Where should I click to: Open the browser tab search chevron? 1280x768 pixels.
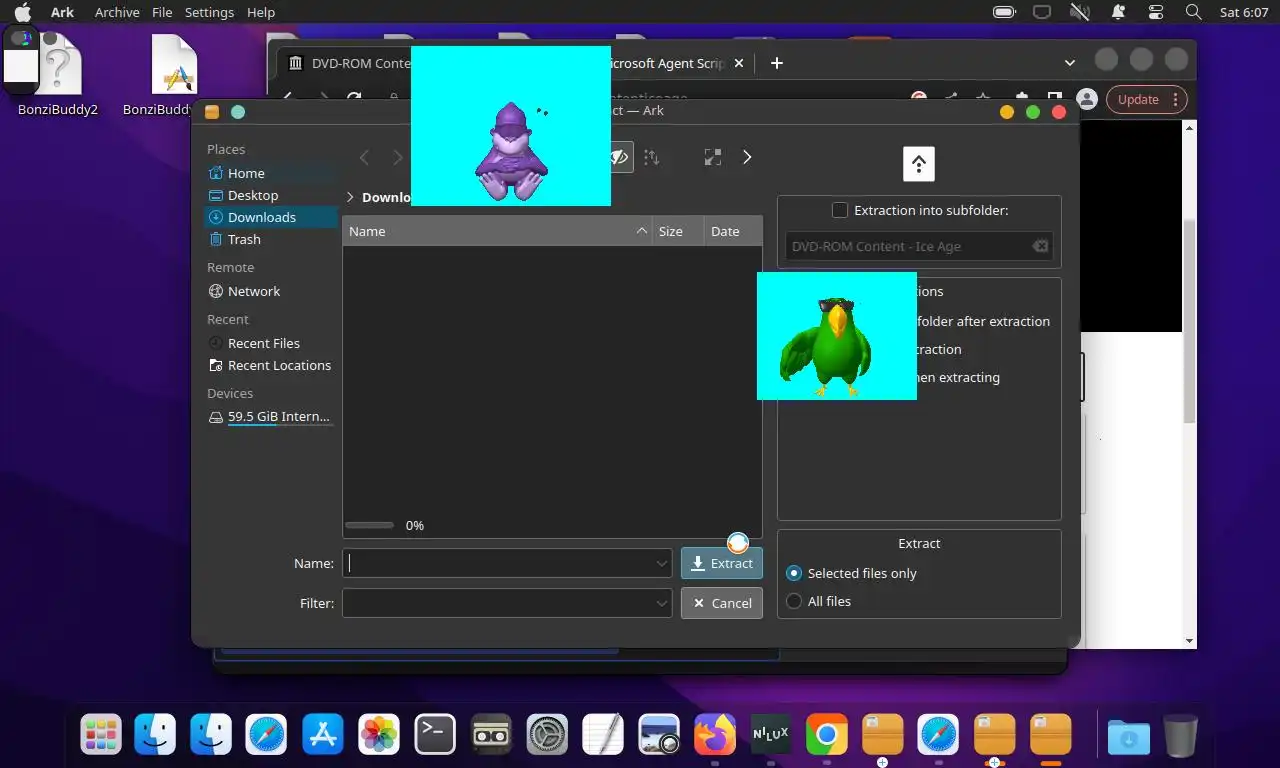point(1069,63)
